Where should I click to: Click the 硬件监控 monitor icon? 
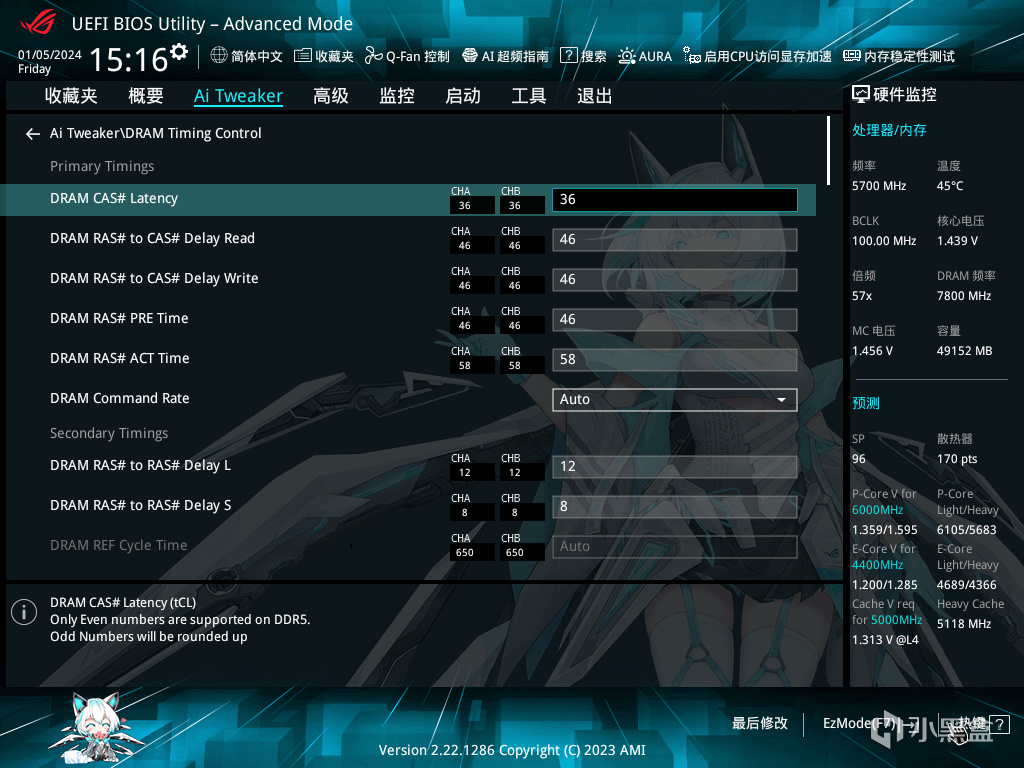point(861,95)
